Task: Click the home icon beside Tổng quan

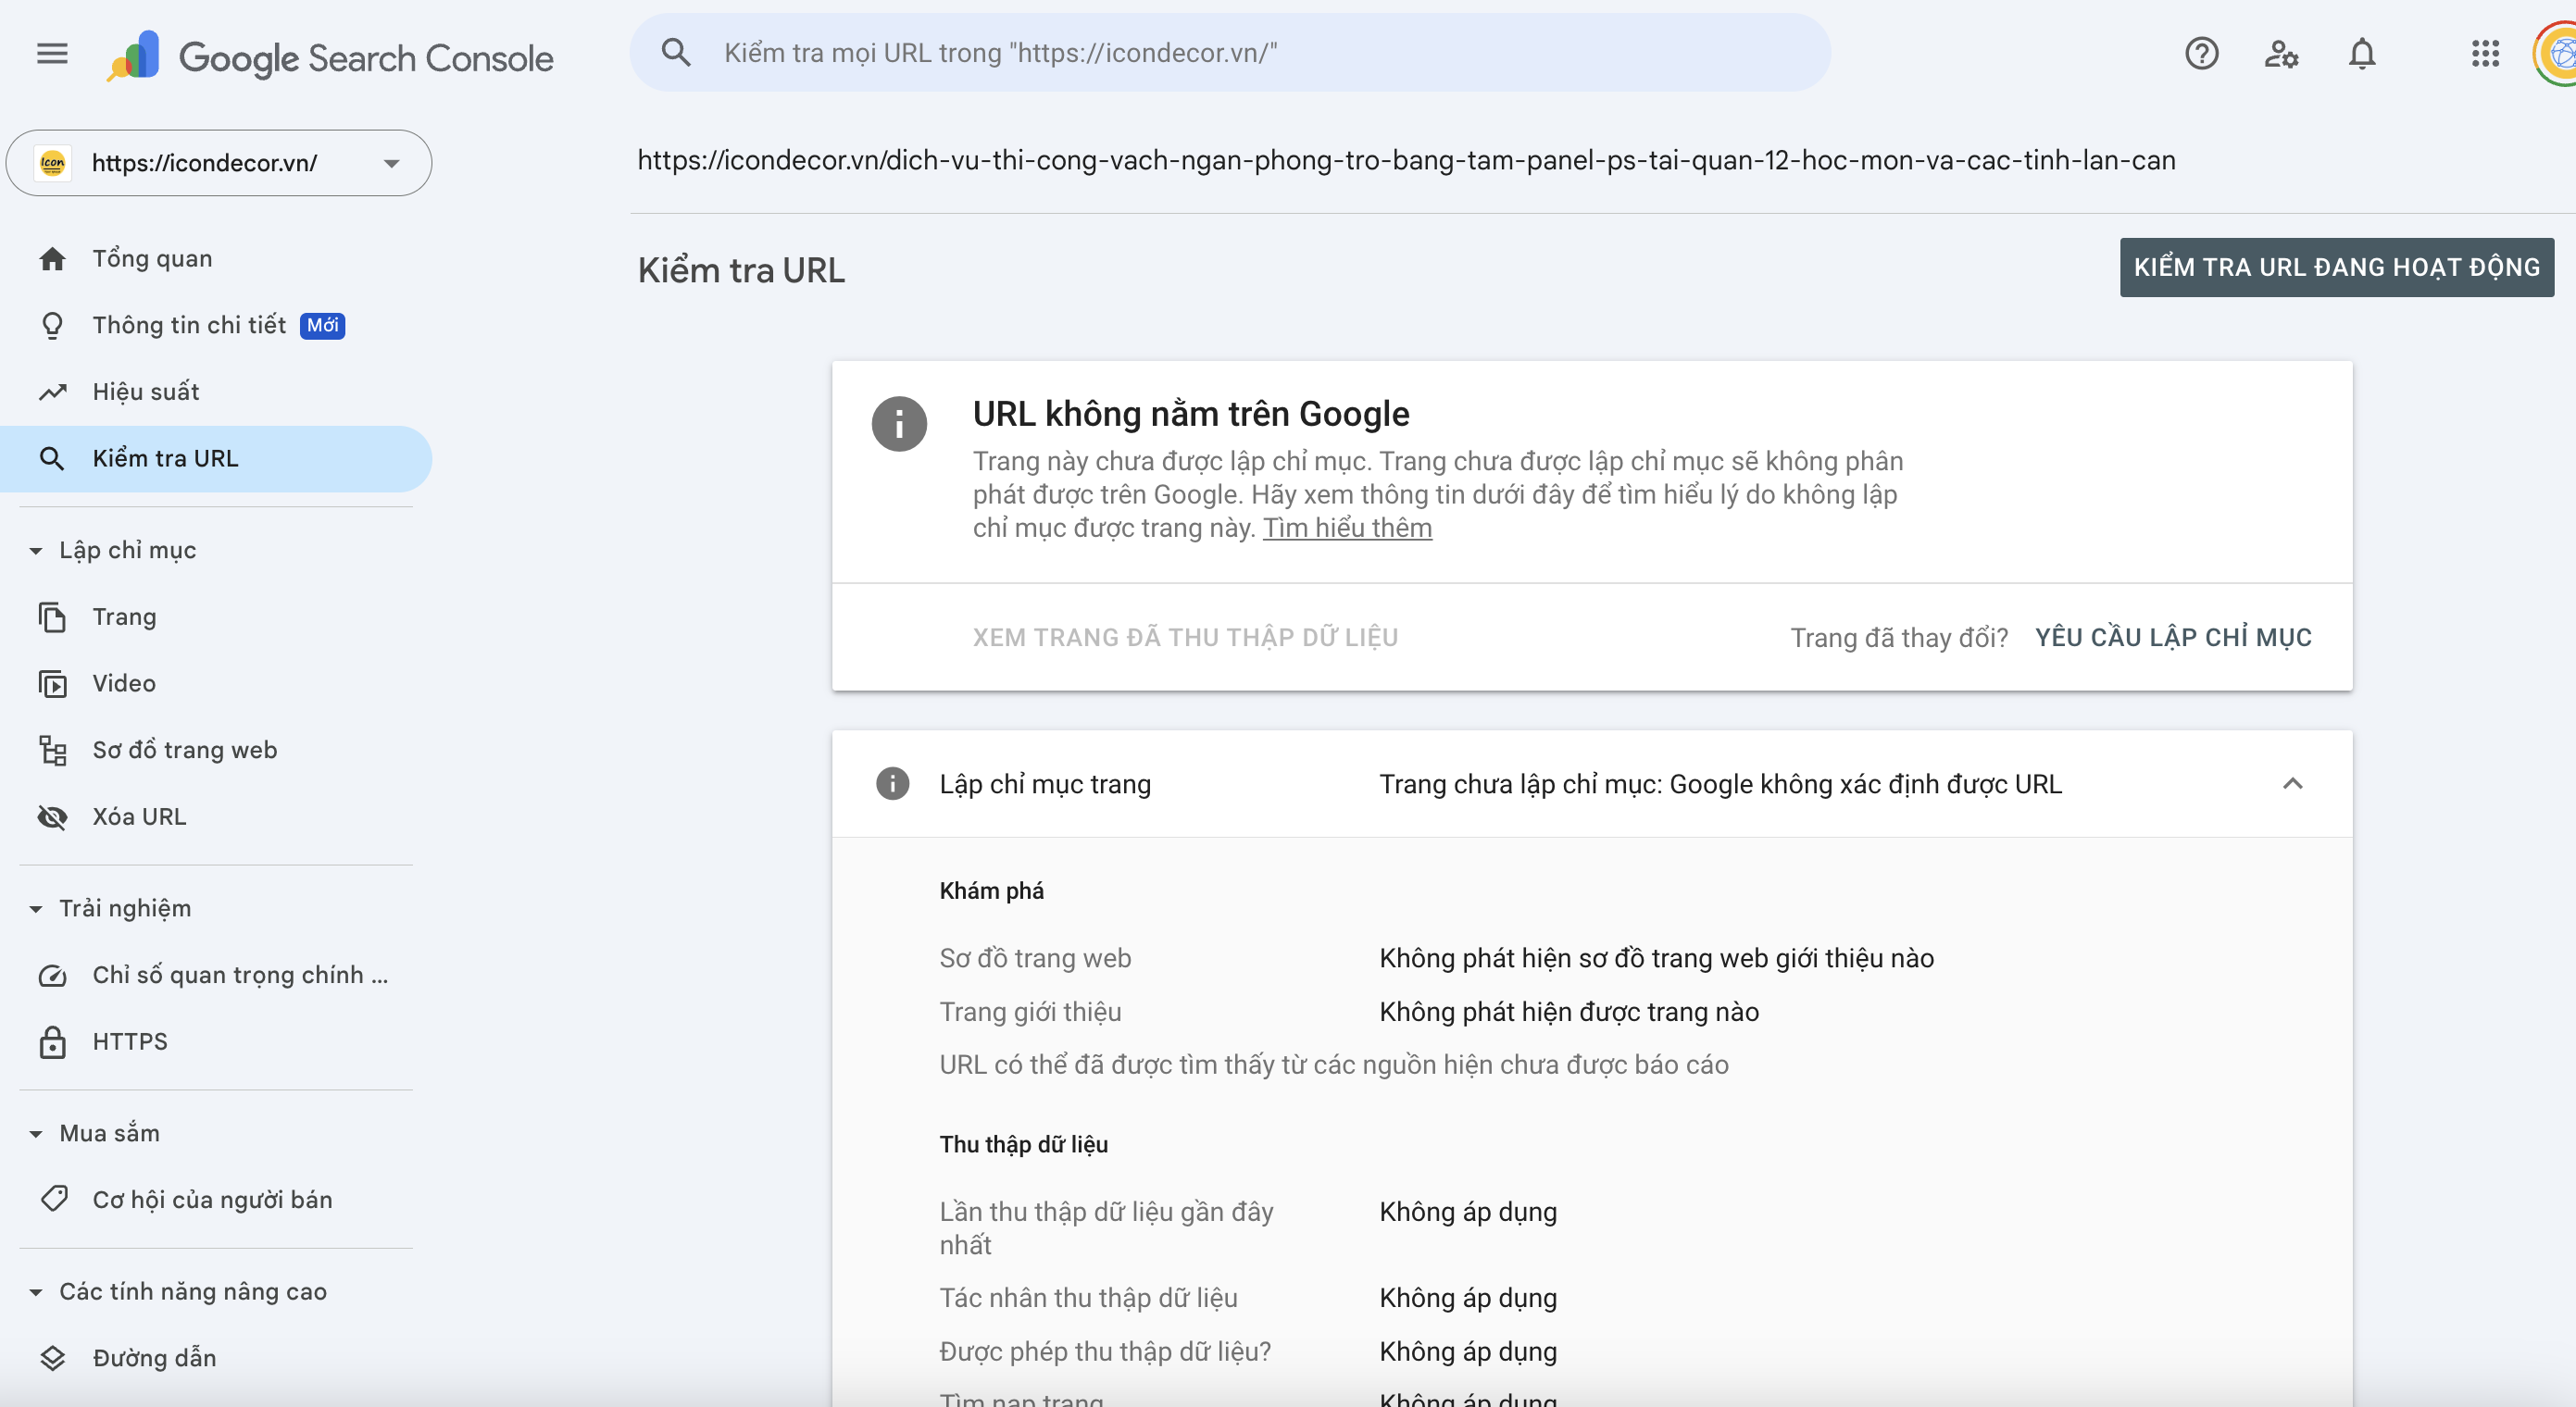Action: tap(52, 259)
